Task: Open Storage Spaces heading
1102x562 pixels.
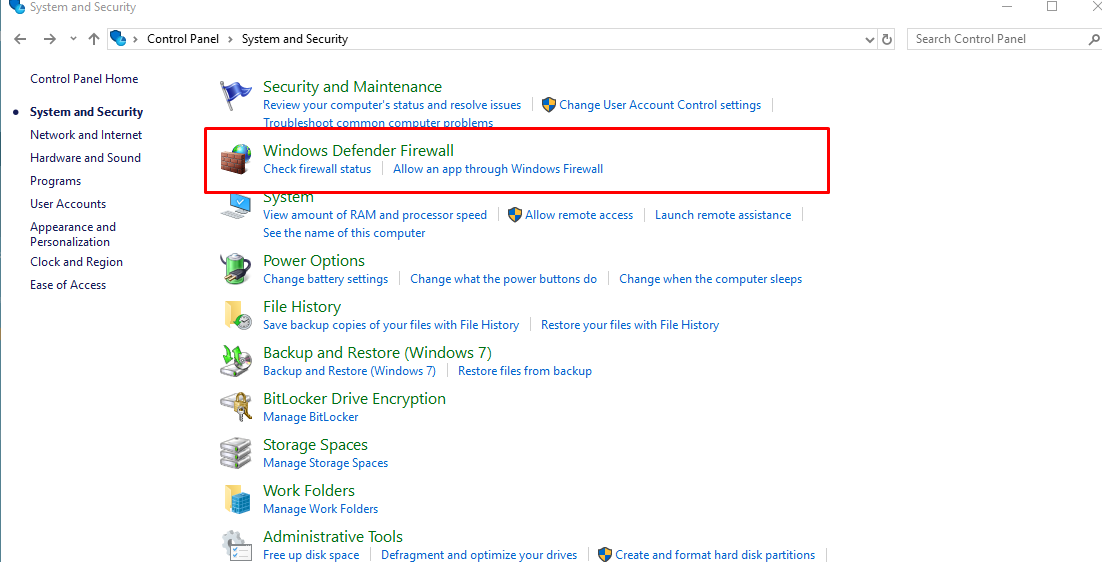Action: pos(315,445)
